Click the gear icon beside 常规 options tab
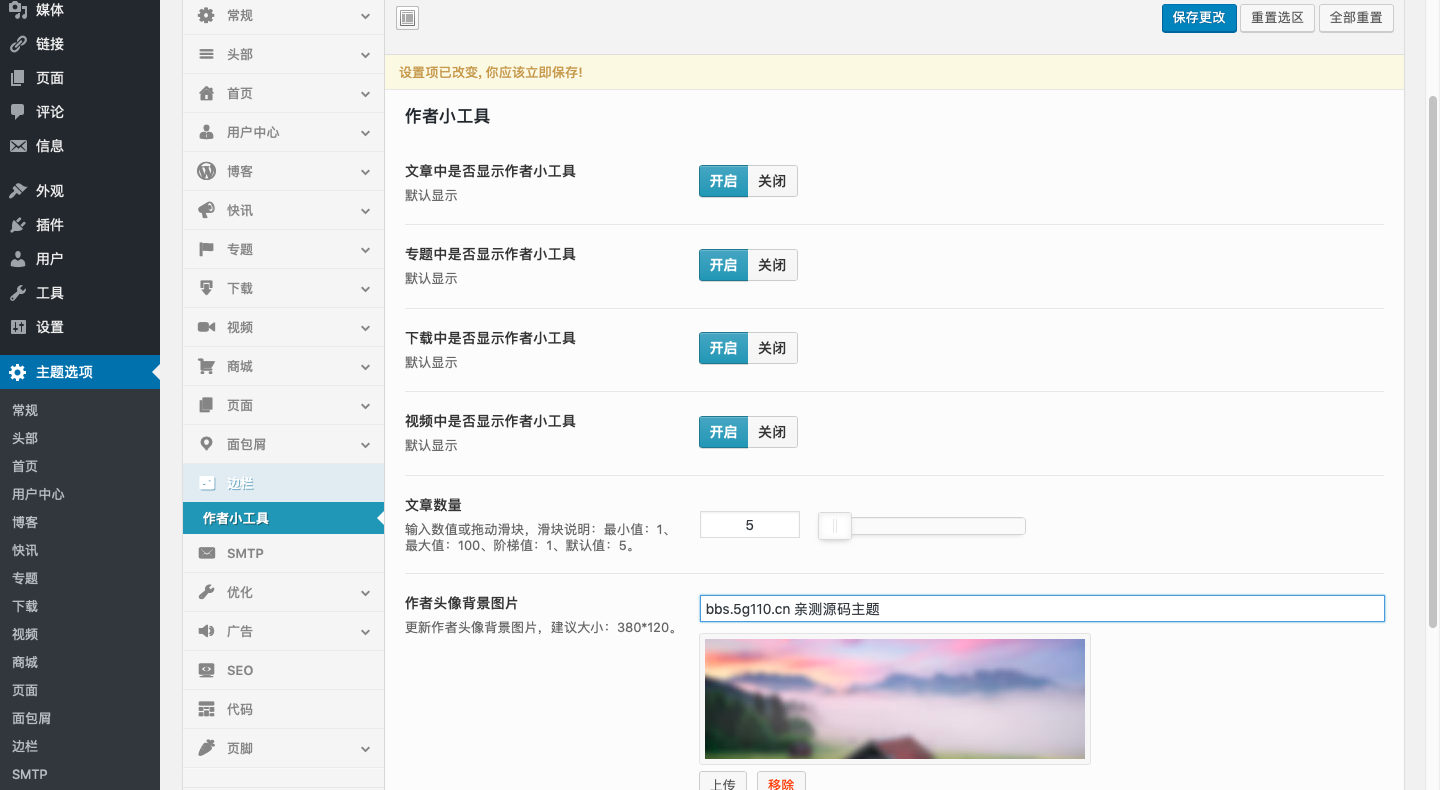Viewport: 1440px width, 790px height. (x=206, y=16)
